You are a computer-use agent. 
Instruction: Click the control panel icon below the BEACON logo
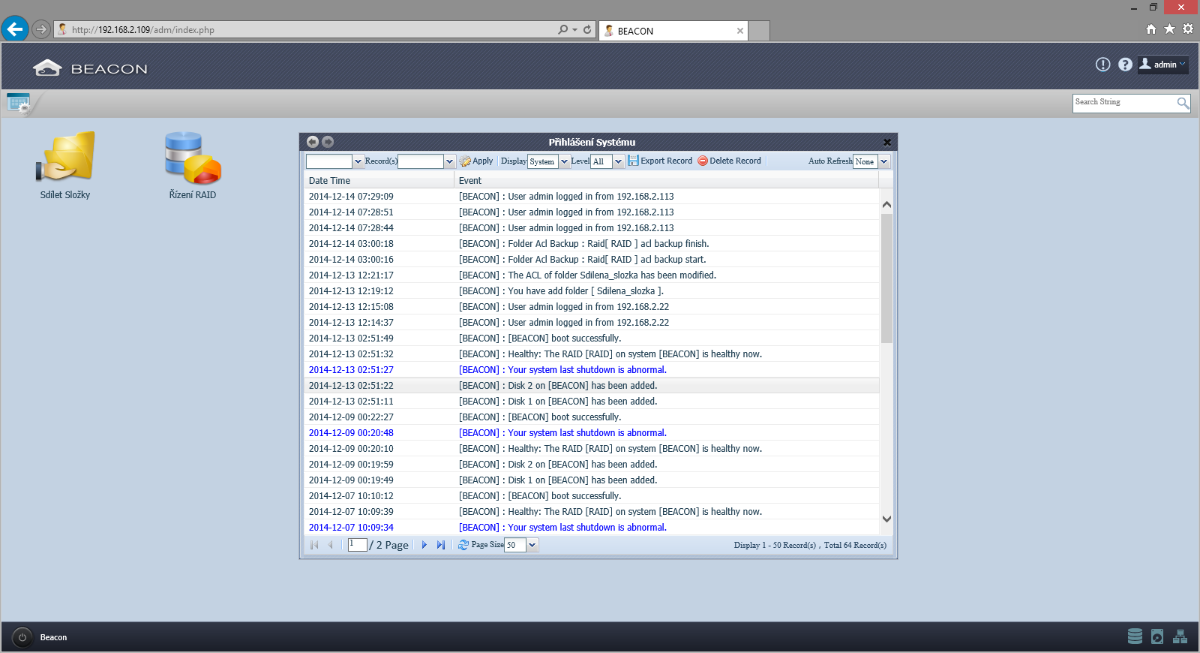(18, 102)
